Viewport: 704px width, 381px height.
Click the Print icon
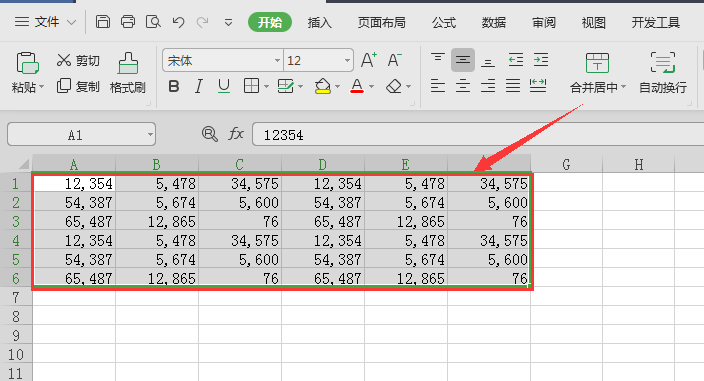pyautogui.click(x=128, y=22)
